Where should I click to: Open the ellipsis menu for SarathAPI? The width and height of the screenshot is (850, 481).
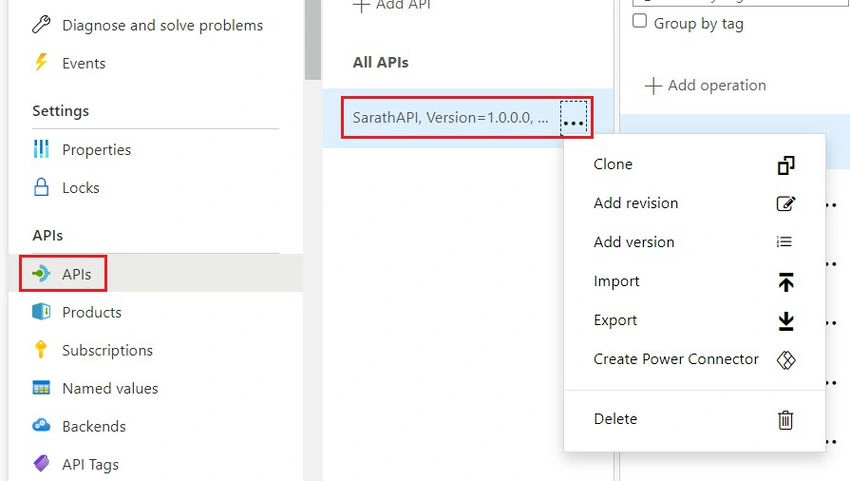(x=573, y=117)
